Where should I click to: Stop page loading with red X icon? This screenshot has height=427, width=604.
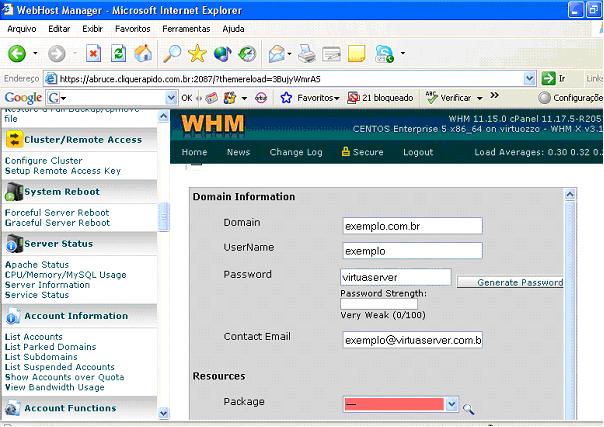click(93, 54)
